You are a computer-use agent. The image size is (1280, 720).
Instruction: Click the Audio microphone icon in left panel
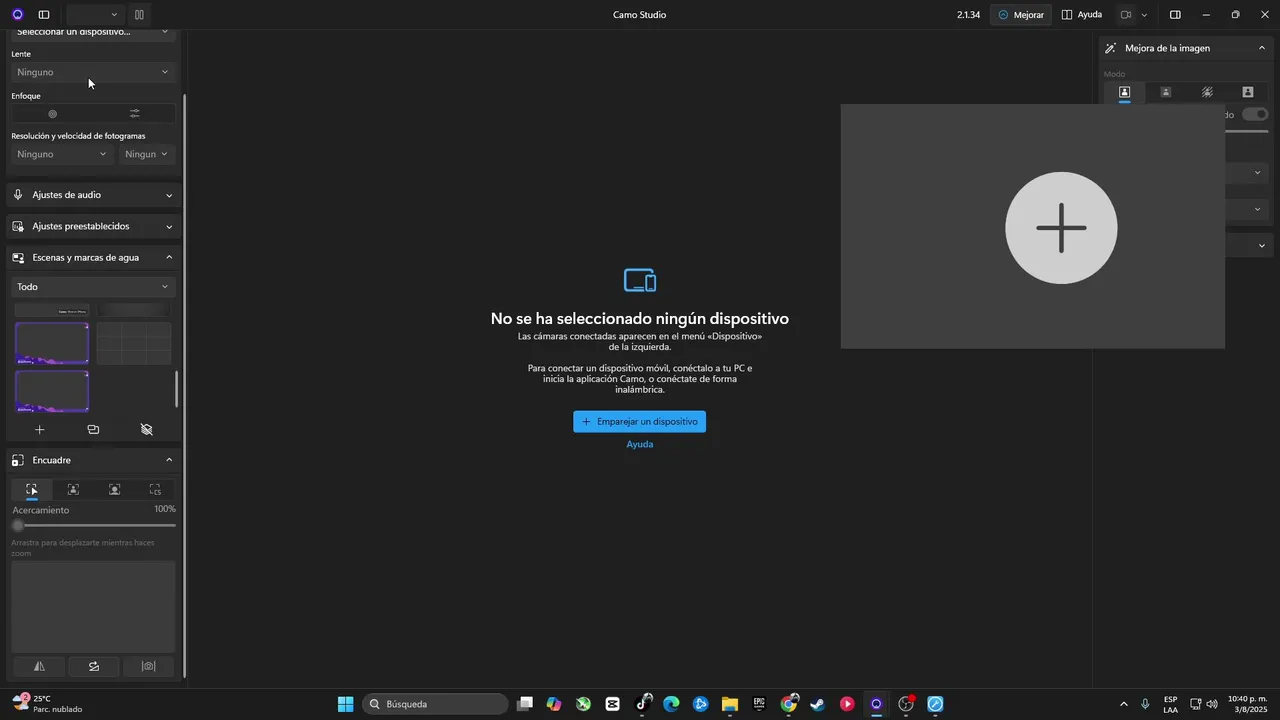tap(18, 195)
